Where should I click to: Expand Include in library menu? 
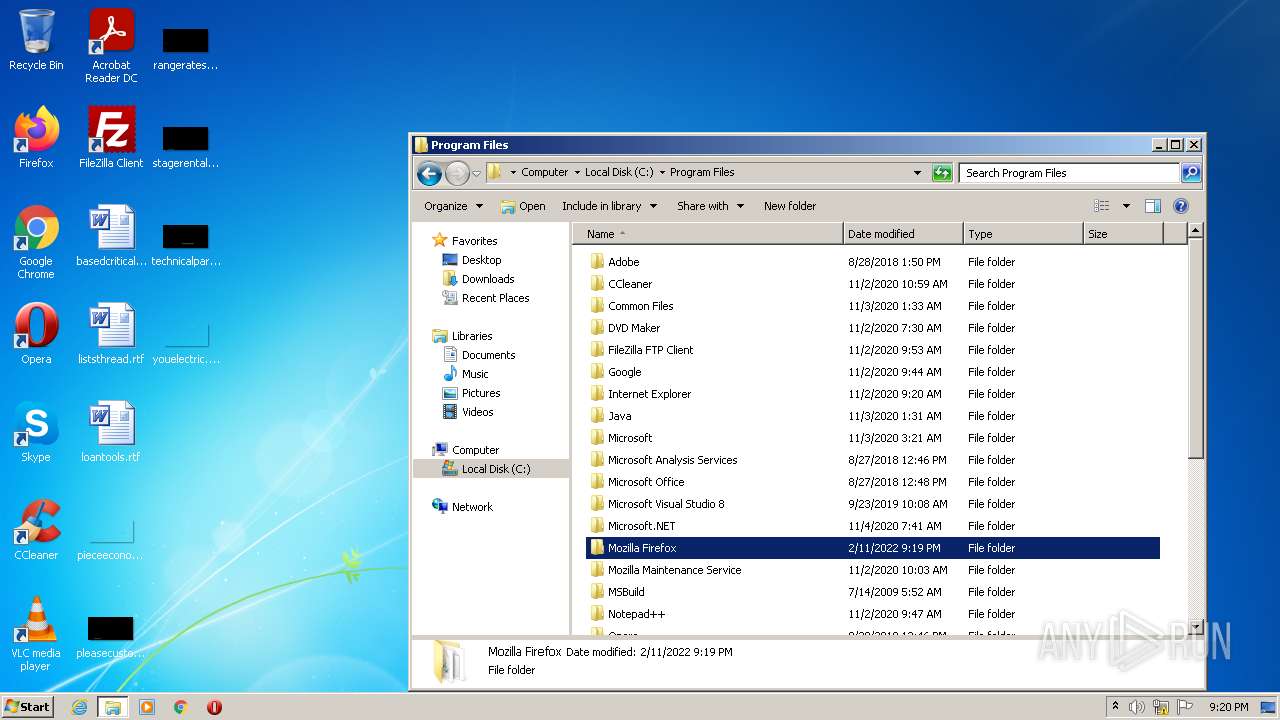click(609, 206)
